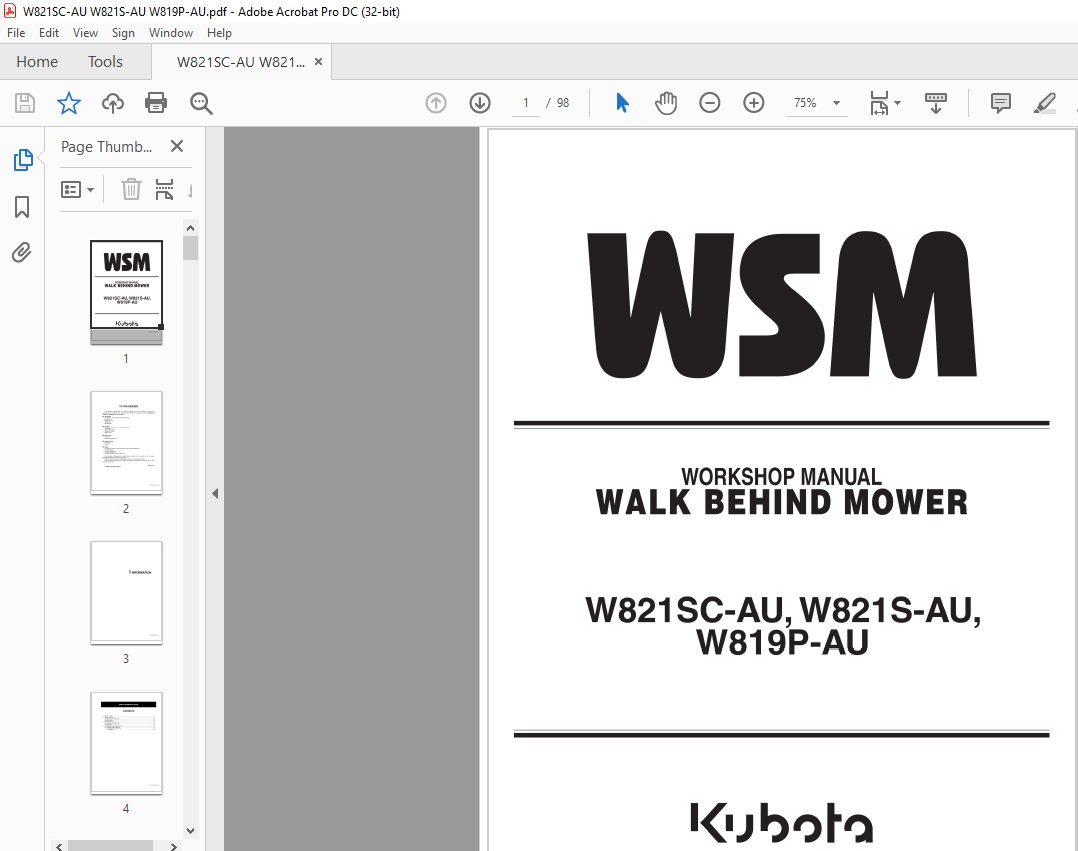The width and height of the screenshot is (1078, 851).
Task: Open the Find text magnifier tool
Action: (x=201, y=103)
